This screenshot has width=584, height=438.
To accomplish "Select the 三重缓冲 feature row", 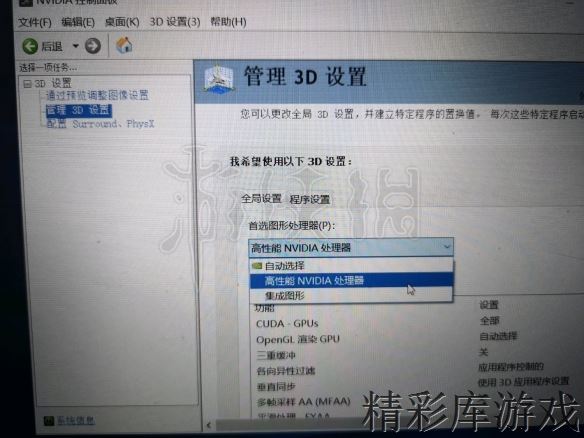I will coord(276,355).
